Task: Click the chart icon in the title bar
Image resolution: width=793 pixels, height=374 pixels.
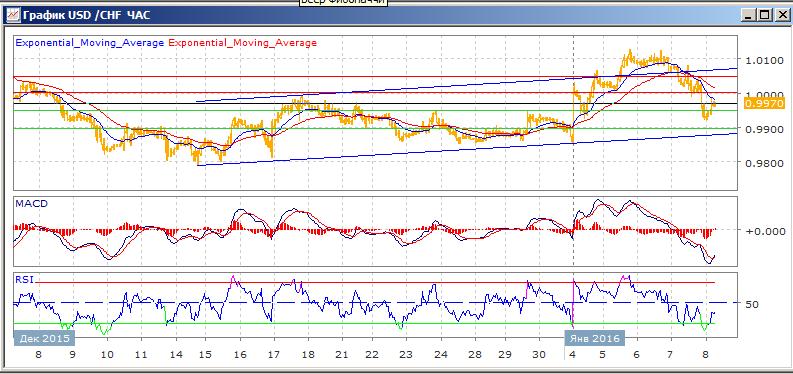Action: coord(13,15)
